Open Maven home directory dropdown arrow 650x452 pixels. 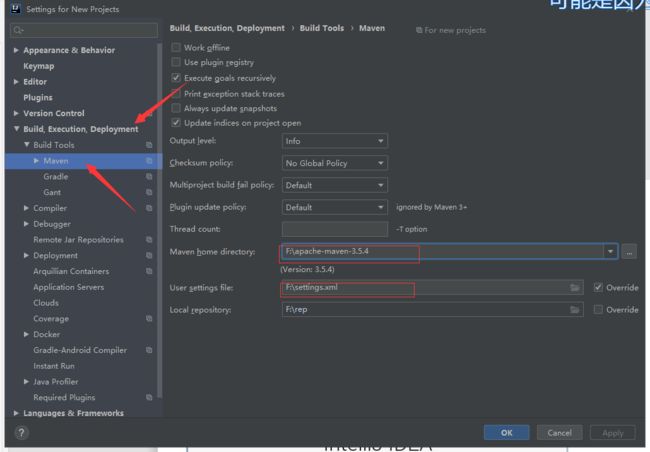610,251
